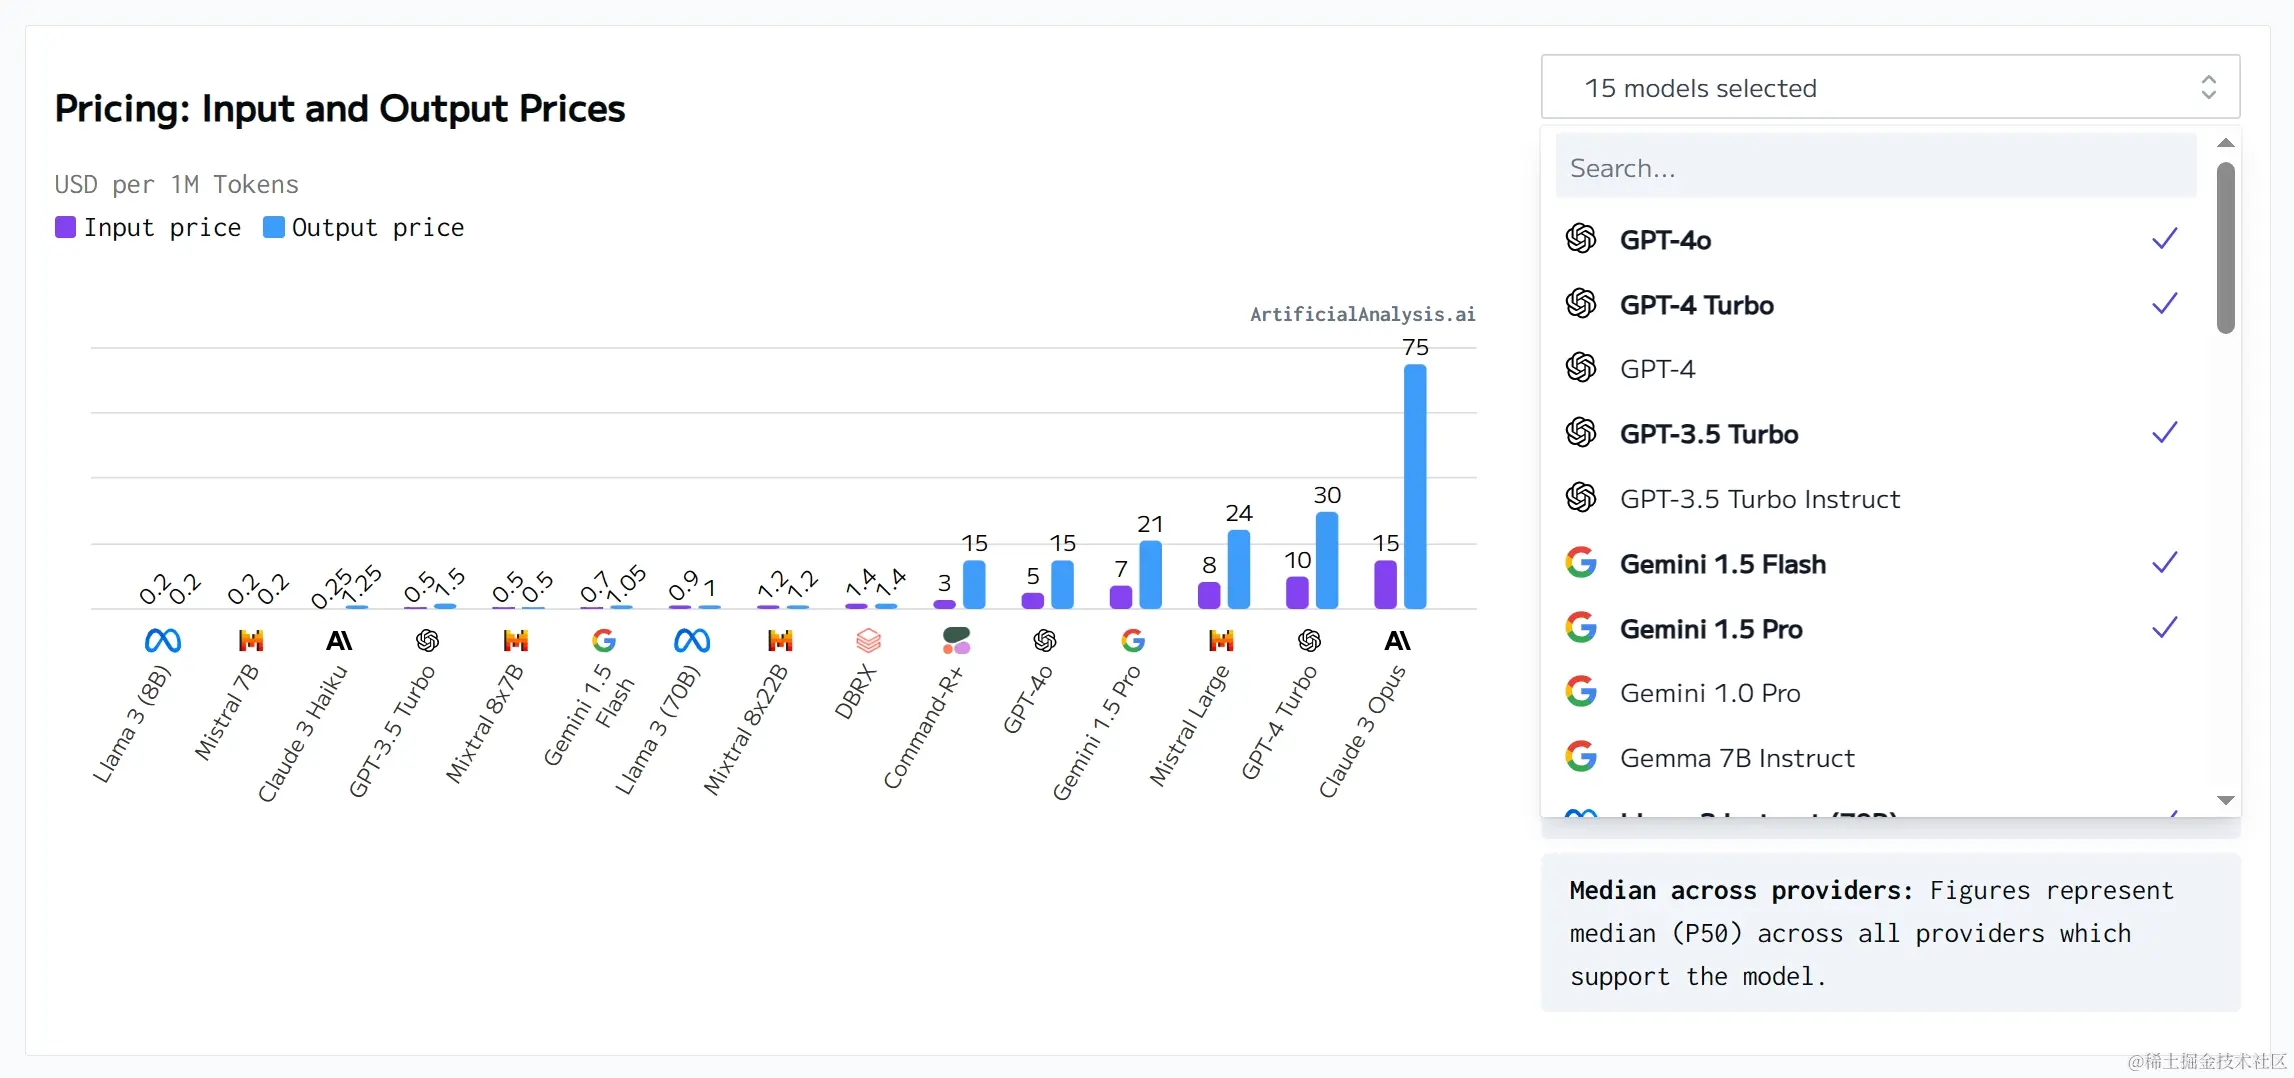Focus the model Search... field

coord(1876,166)
